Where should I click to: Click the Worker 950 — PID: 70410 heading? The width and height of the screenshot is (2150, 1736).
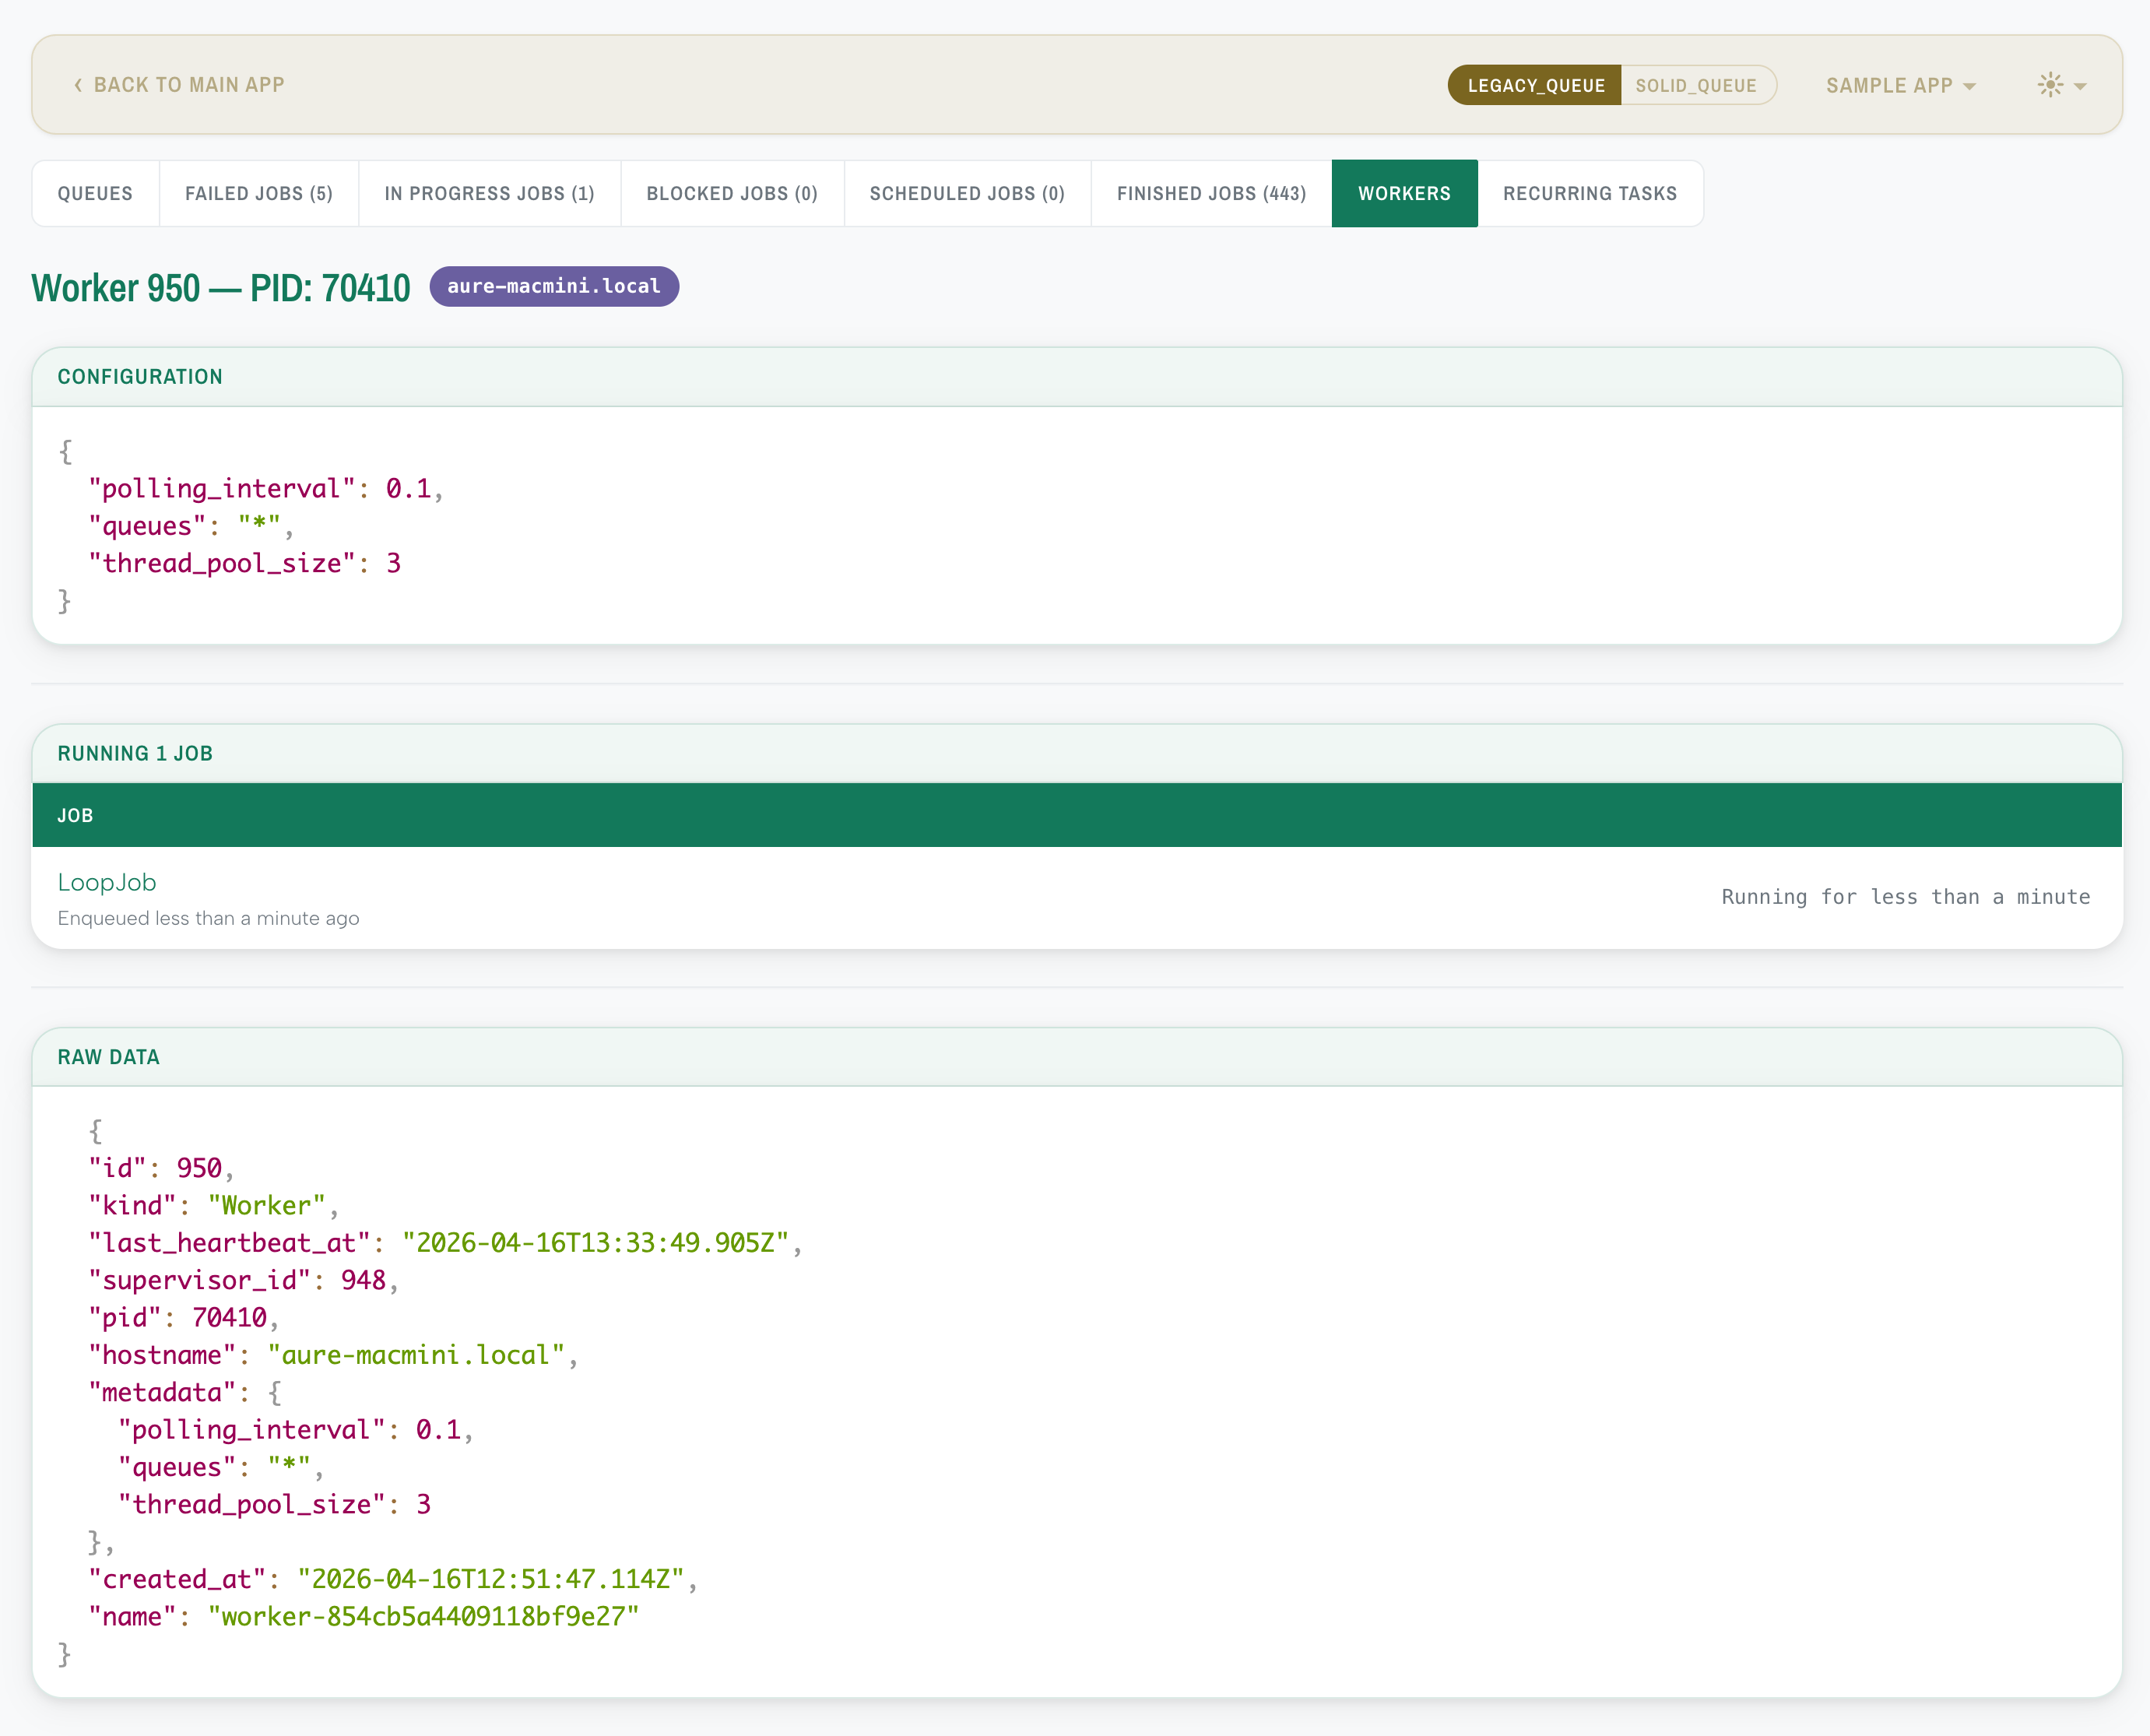pos(221,287)
